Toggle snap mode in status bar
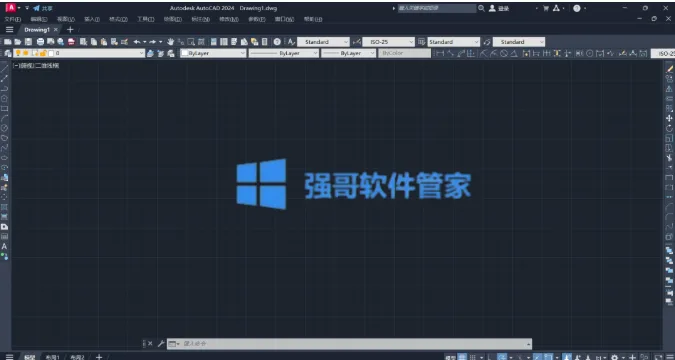The image size is (675, 360). [473, 357]
